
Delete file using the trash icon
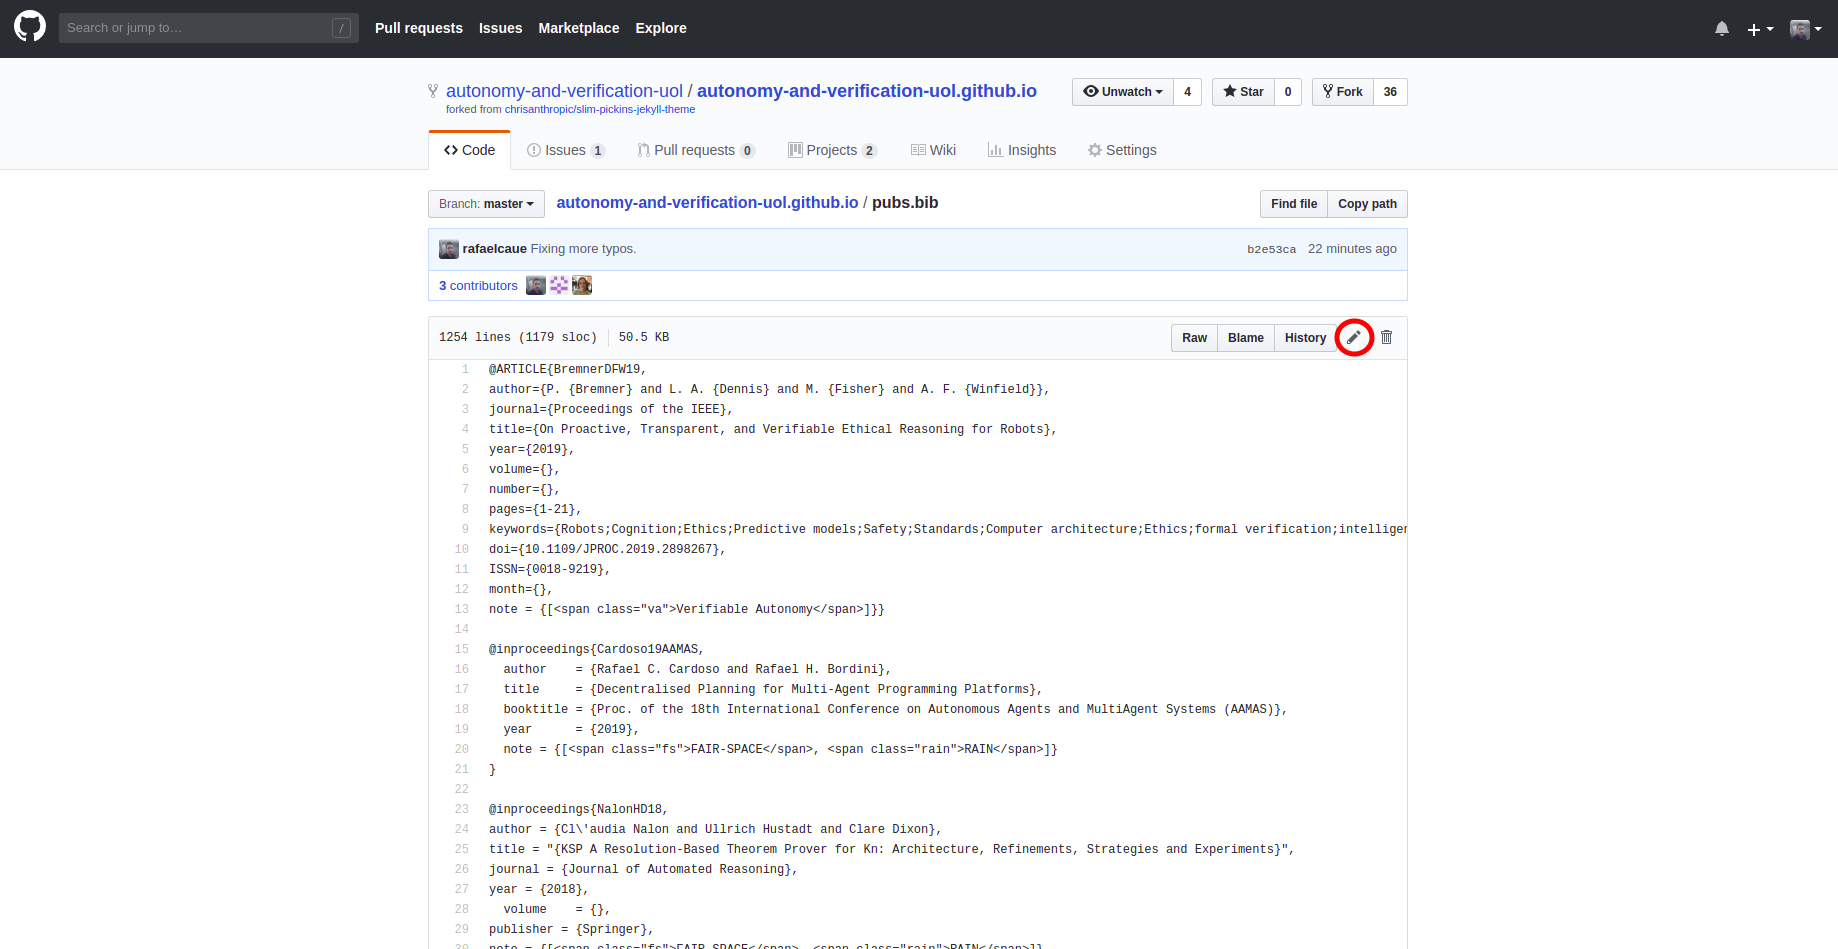tap(1386, 338)
